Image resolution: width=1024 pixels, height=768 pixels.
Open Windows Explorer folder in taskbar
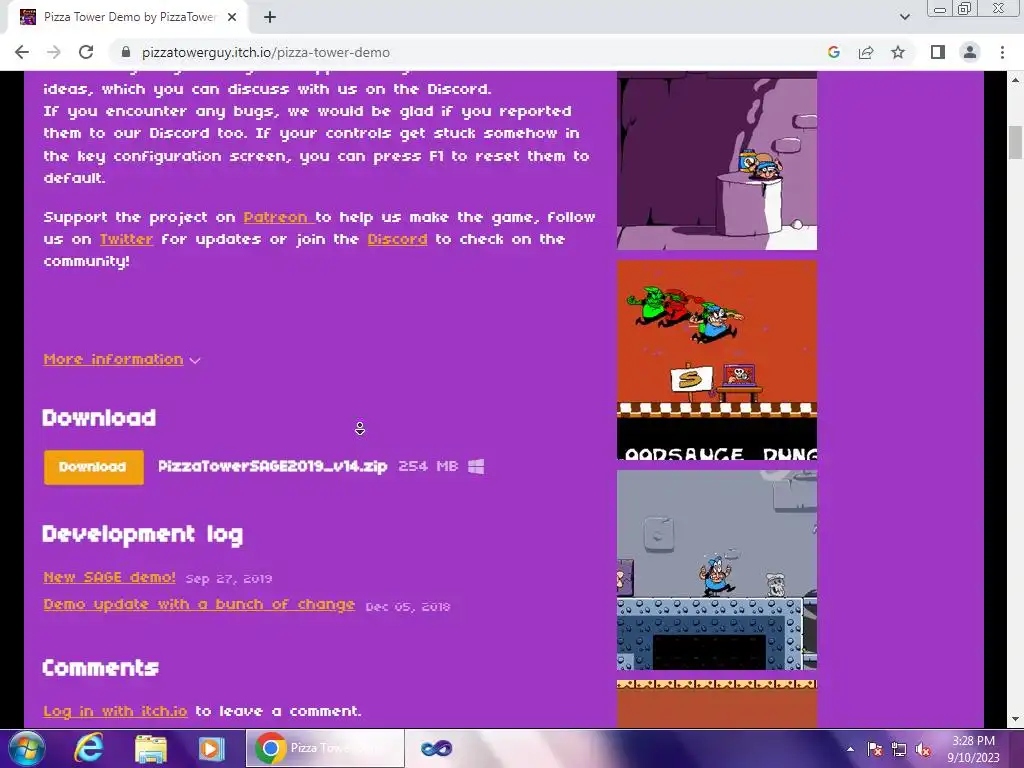pos(150,748)
